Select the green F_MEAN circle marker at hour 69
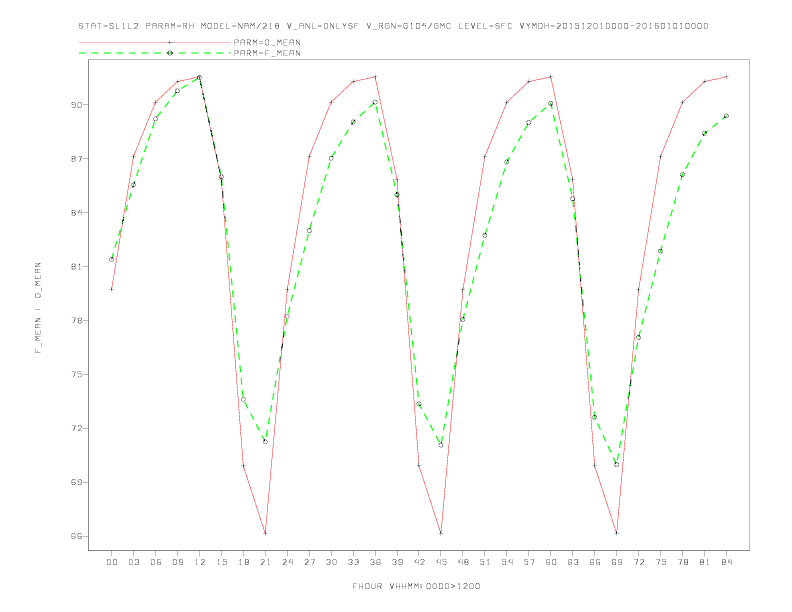Image resolution: width=792 pixels, height=612 pixels. tap(617, 465)
